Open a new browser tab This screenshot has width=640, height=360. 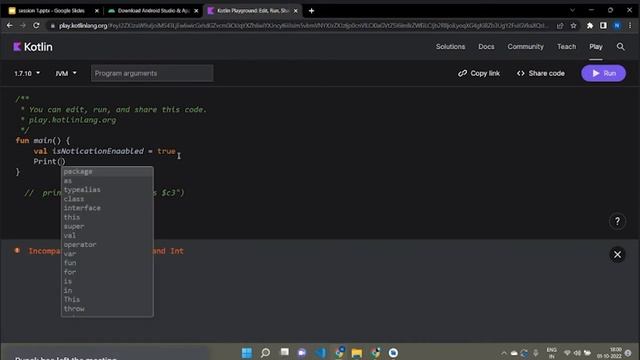(x=311, y=11)
